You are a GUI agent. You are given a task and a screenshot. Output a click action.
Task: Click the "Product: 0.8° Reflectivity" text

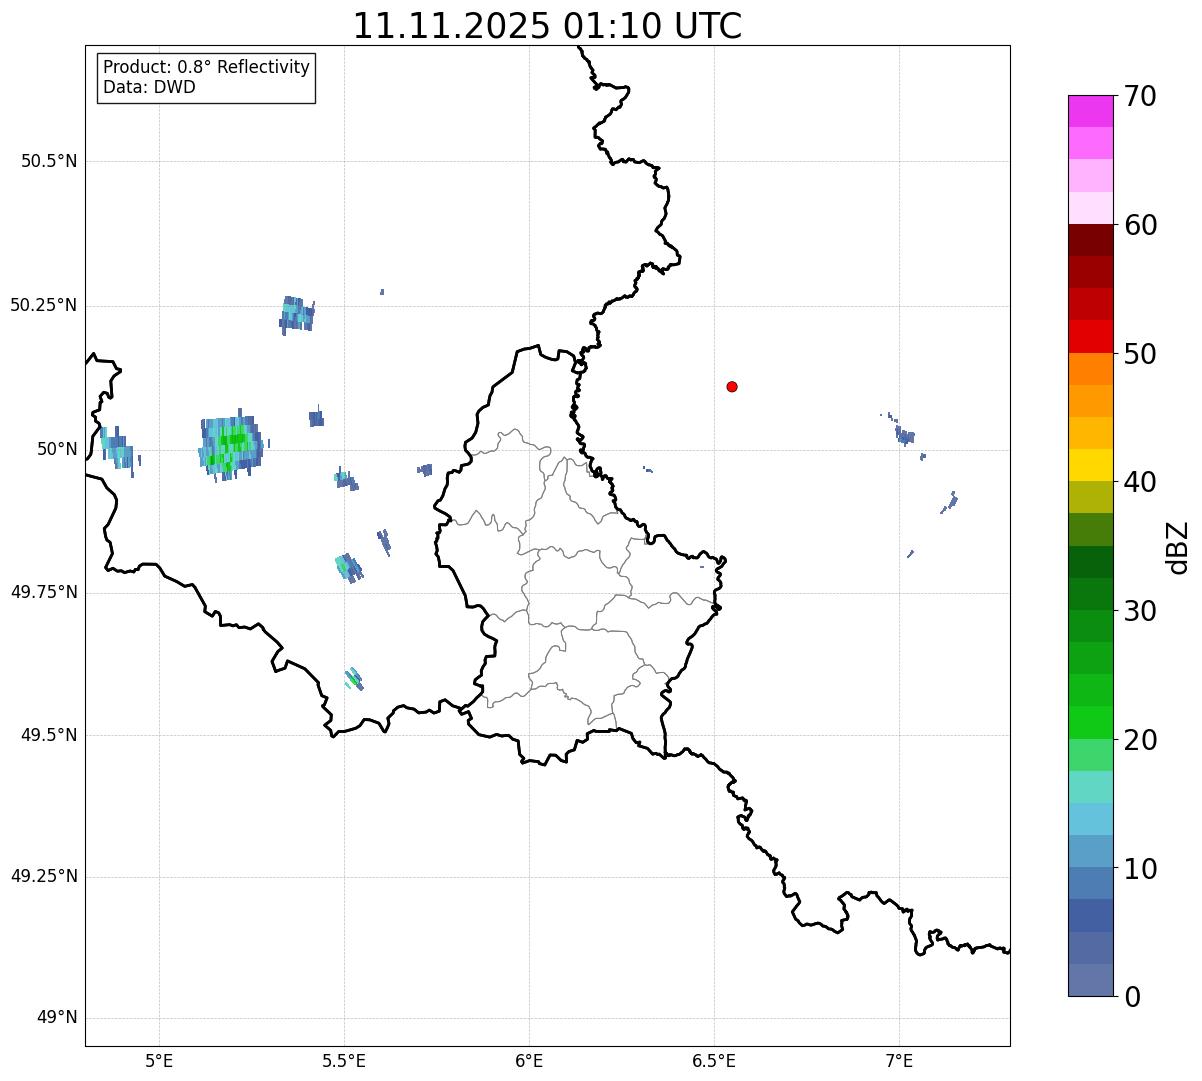point(206,67)
